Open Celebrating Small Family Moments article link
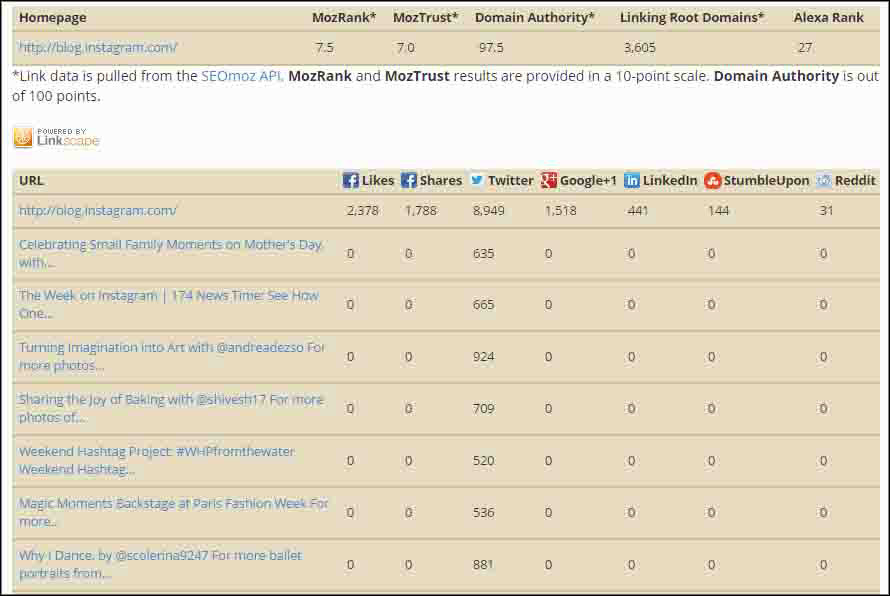890x596 pixels. click(x=171, y=244)
